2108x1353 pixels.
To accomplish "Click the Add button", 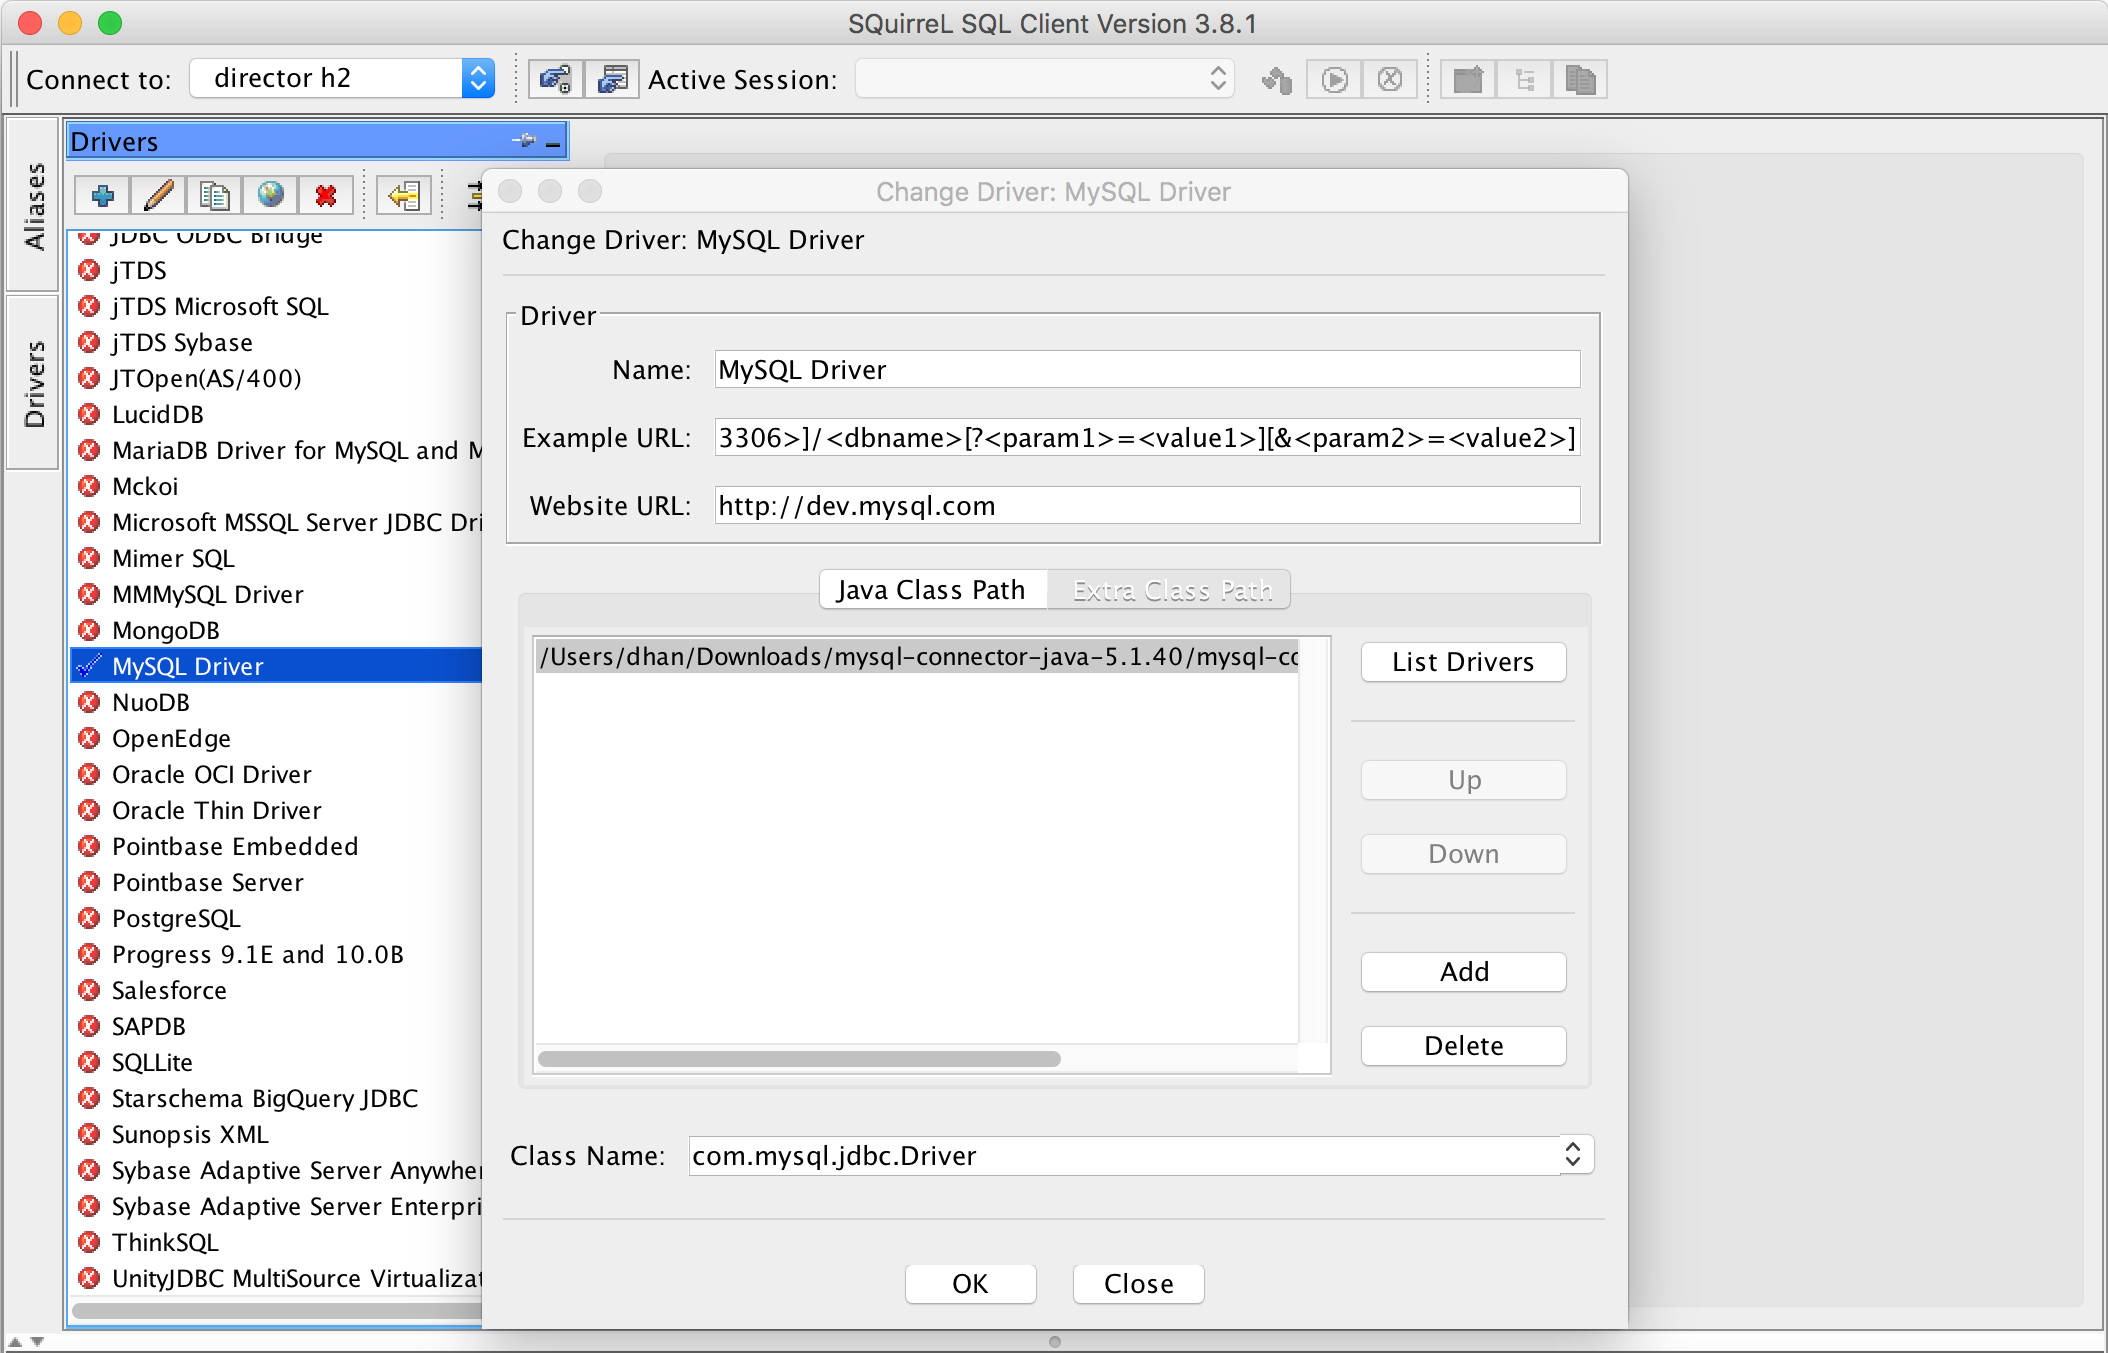I will pyautogui.click(x=1463, y=972).
